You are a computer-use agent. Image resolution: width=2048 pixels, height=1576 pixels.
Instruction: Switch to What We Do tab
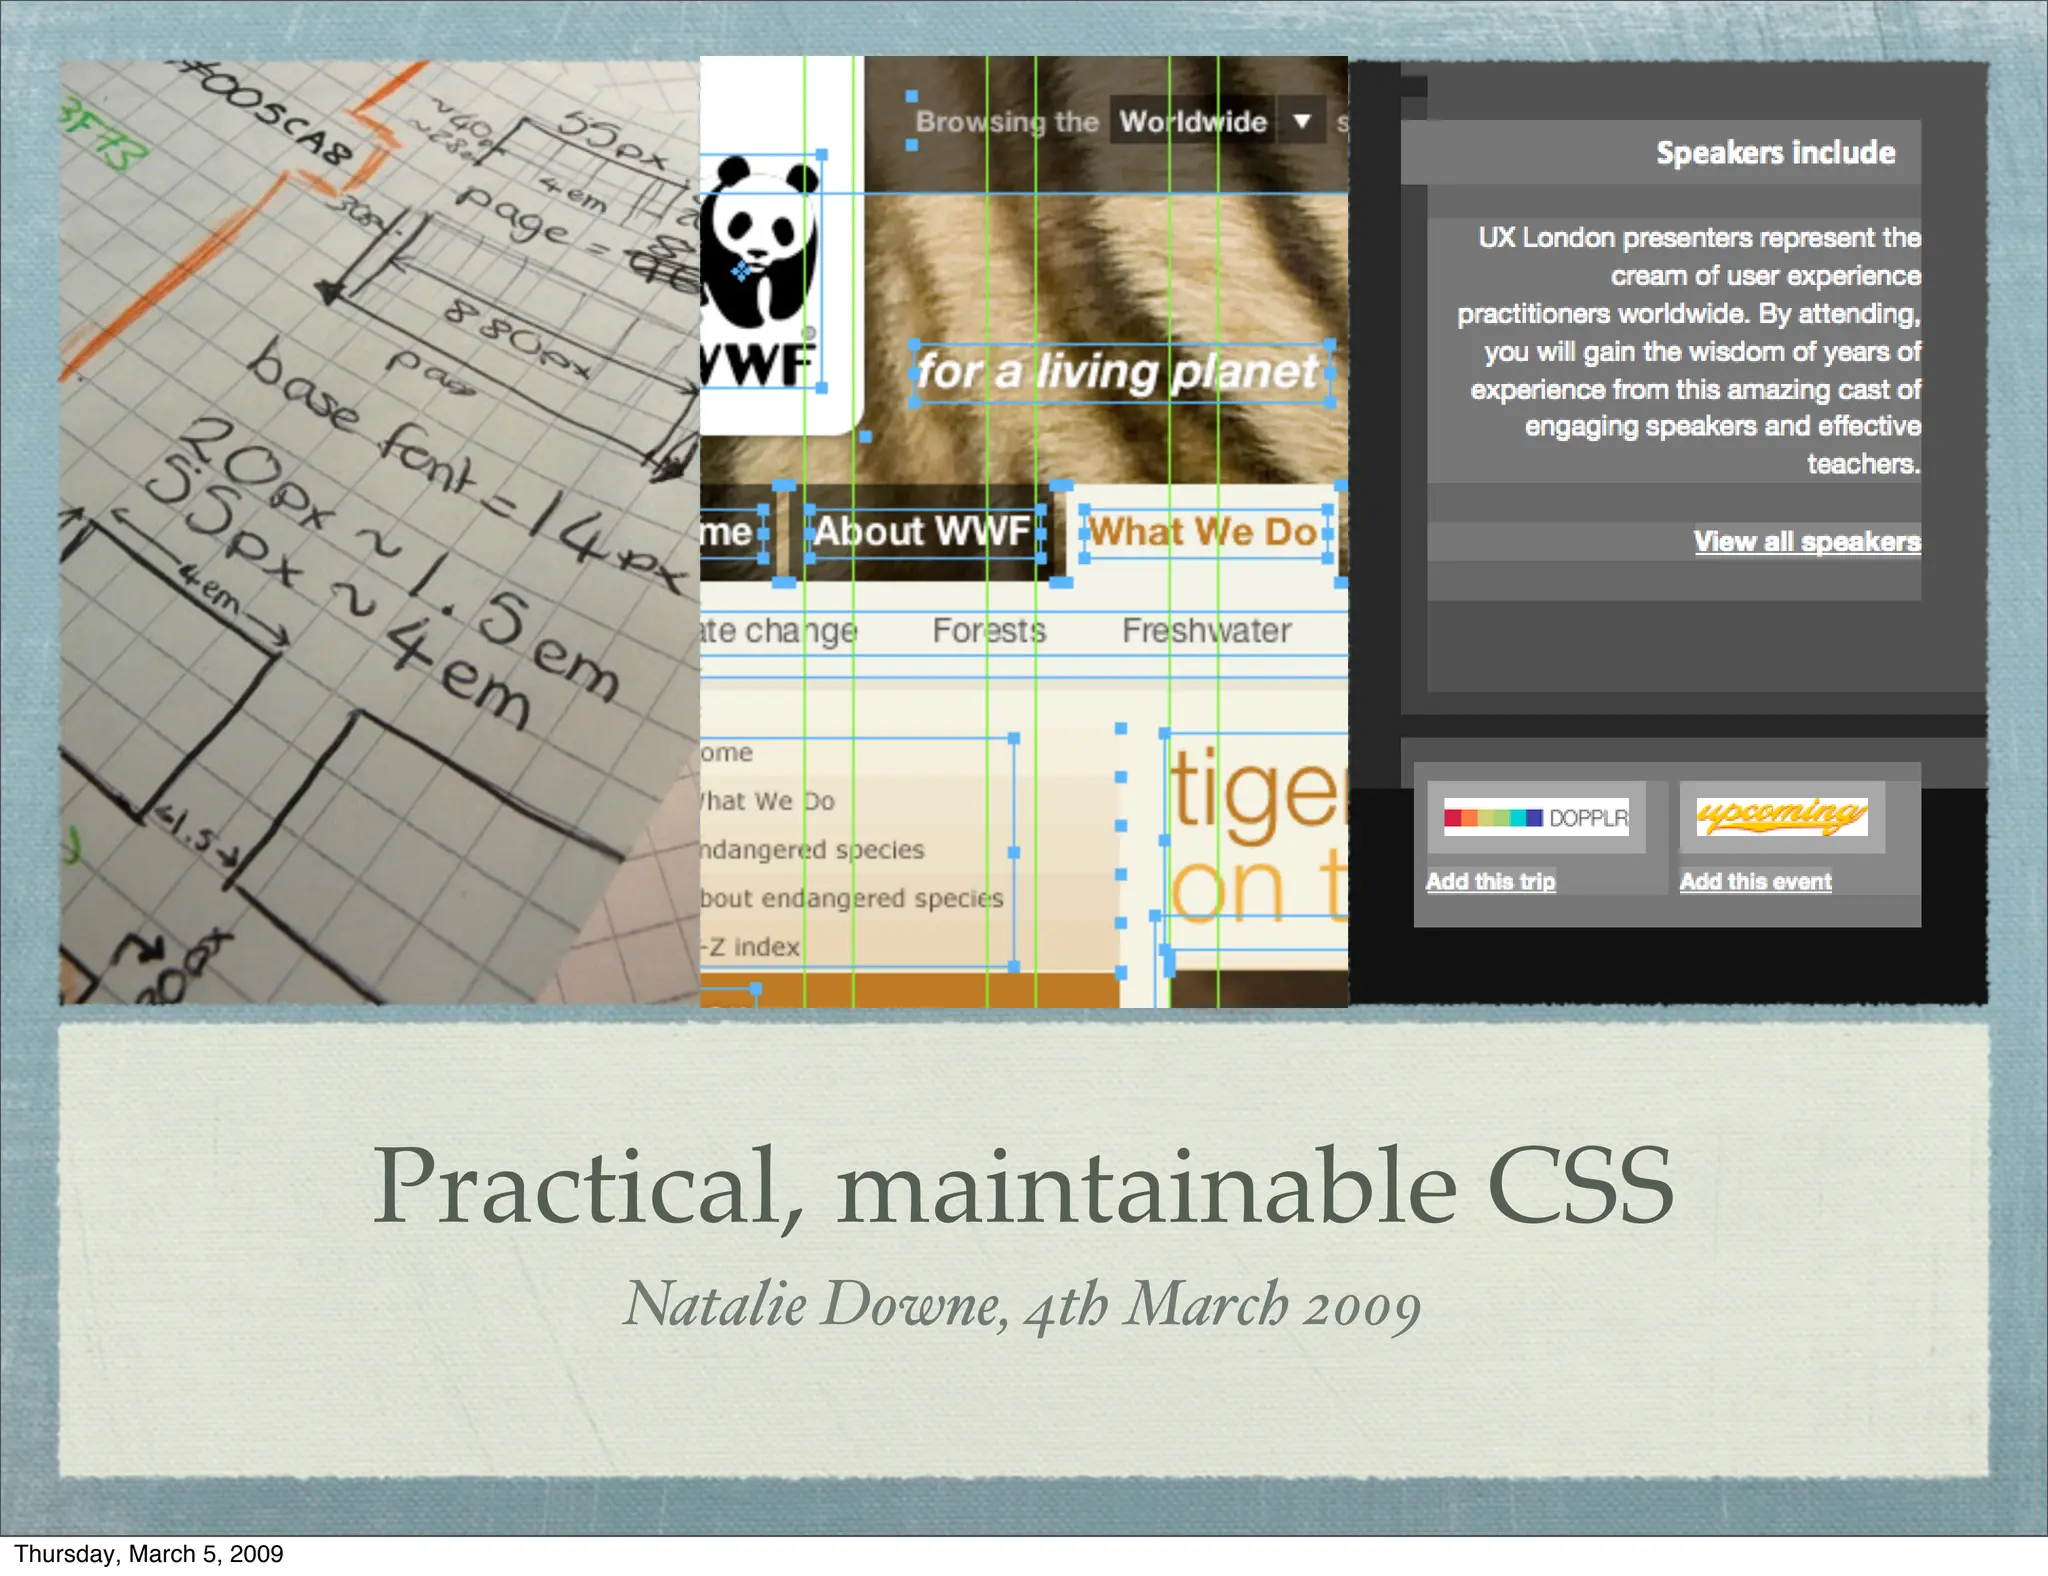pyautogui.click(x=1203, y=532)
